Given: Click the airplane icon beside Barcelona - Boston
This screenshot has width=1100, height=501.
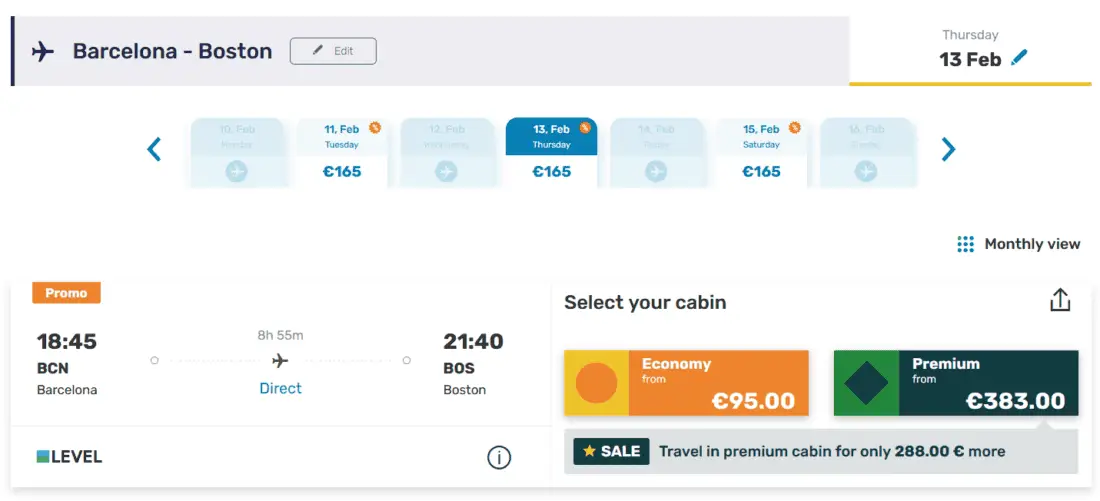Looking at the screenshot, I should point(43,51).
